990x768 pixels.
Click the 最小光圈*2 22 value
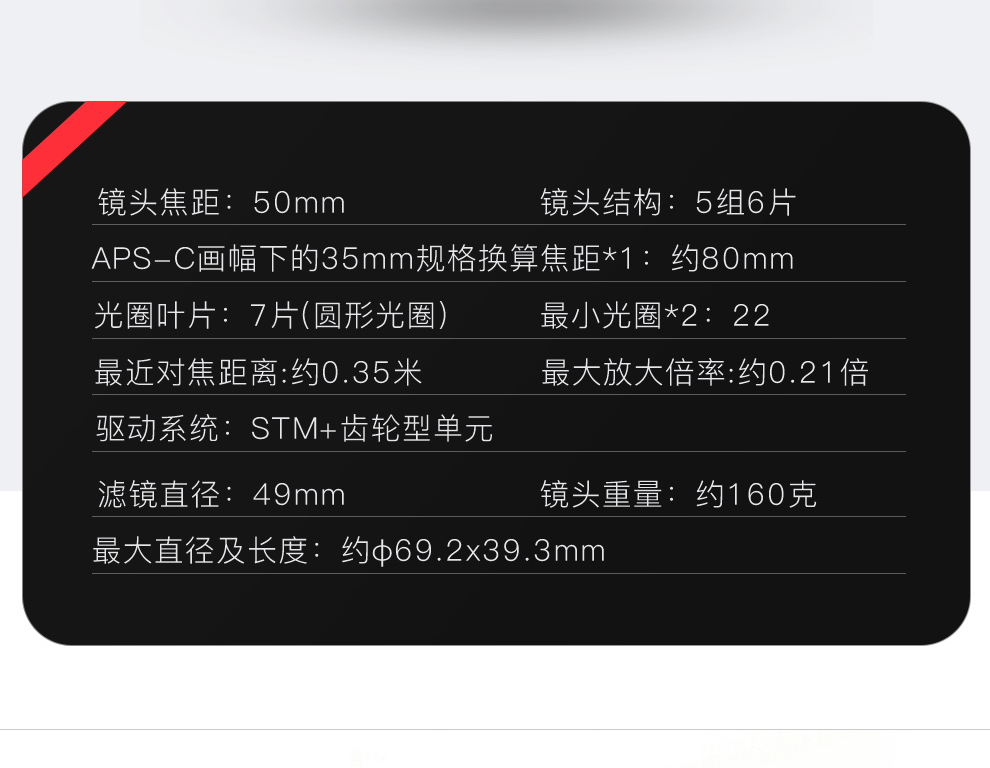point(655,315)
